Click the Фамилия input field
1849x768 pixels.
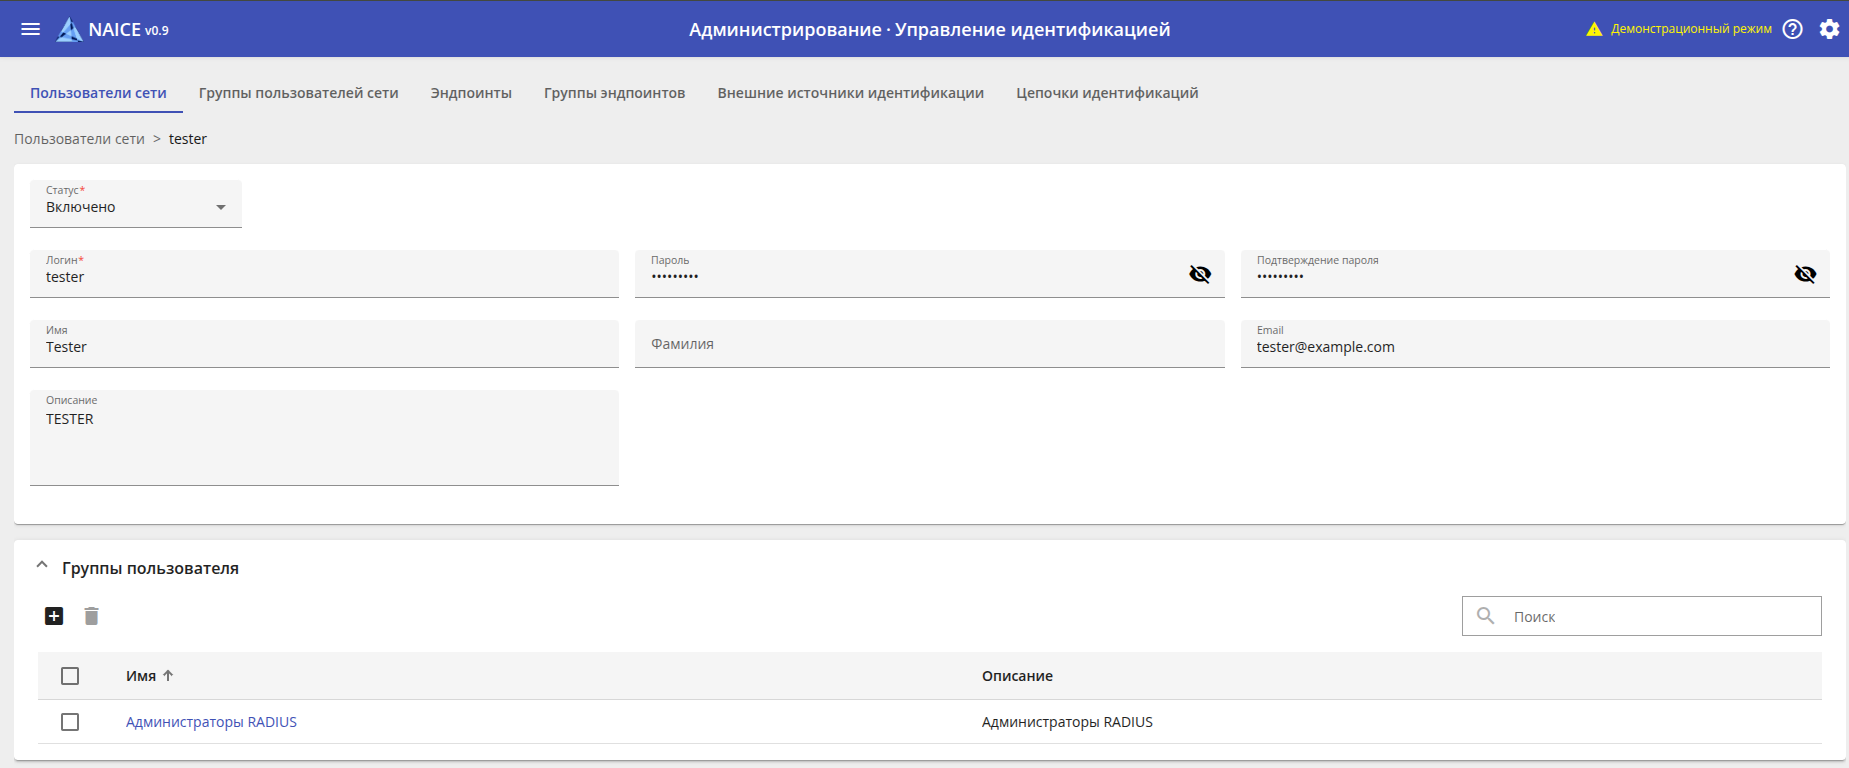929,344
